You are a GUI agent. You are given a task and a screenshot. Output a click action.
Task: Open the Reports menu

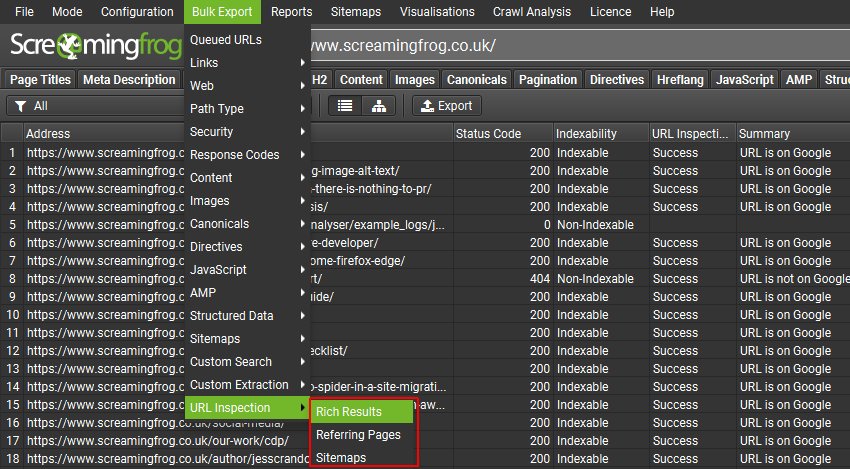pos(292,11)
